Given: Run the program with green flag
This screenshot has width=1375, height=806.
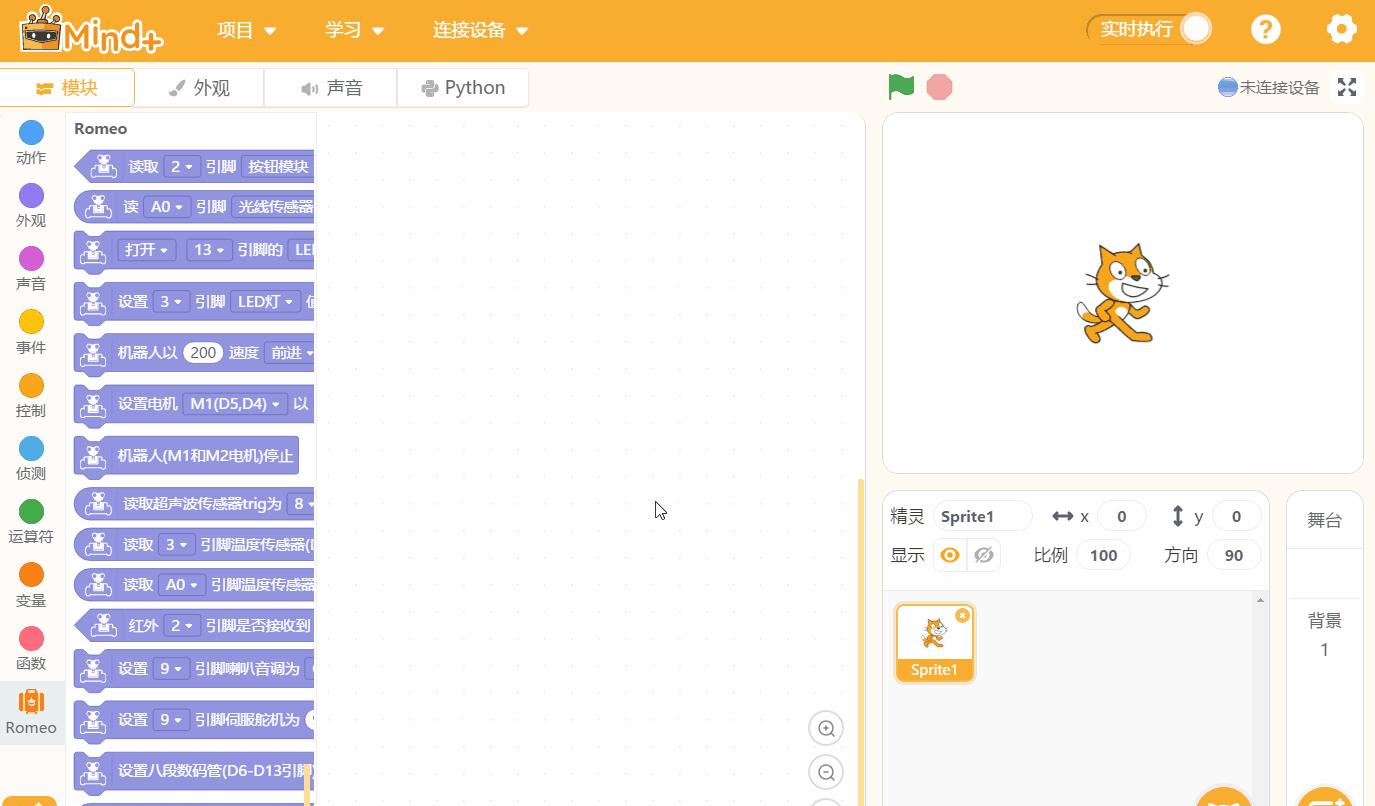Looking at the screenshot, I should (x=901, y=87).
